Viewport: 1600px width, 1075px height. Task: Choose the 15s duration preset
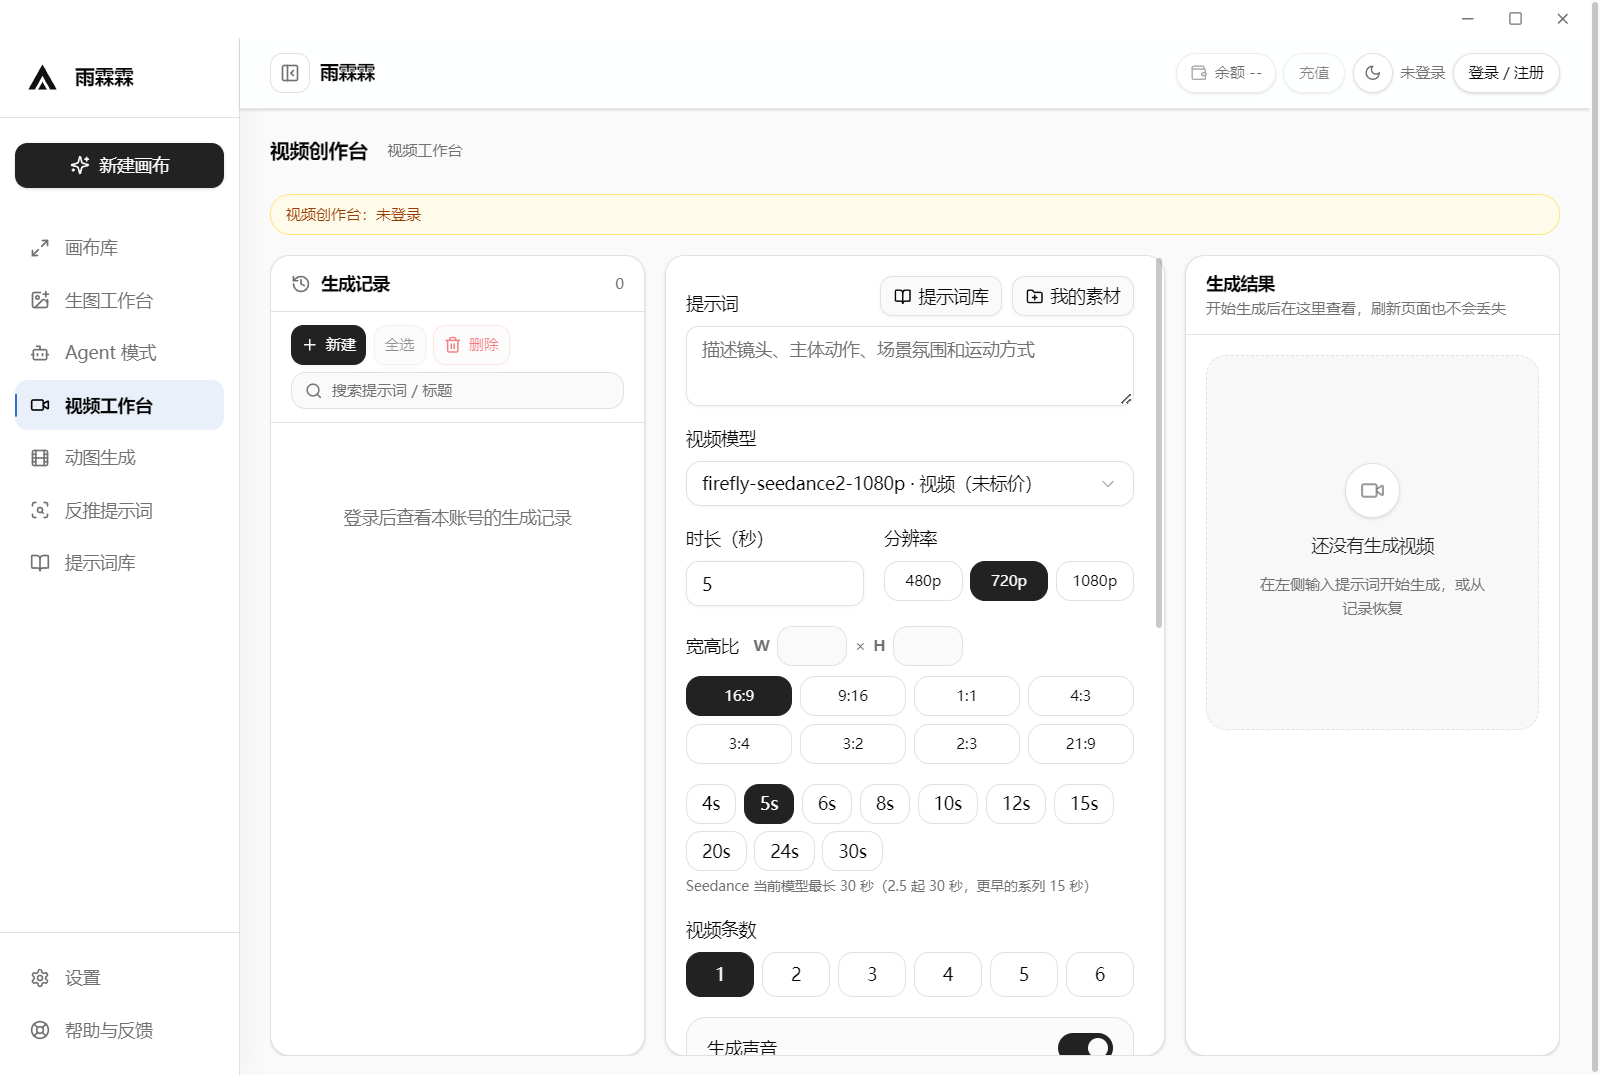[x=1084, y=804]
